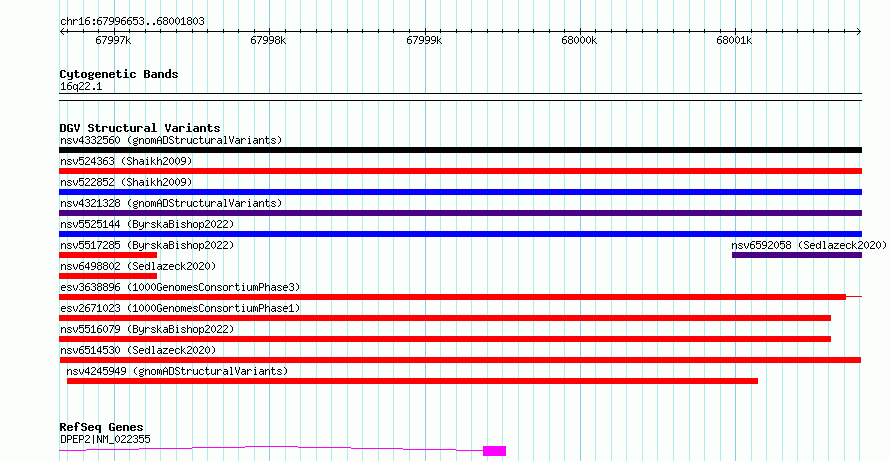Click the purple nsv6592058 variant bar
The height and width of the screenshot is (461, 890).
coord(797,255)
